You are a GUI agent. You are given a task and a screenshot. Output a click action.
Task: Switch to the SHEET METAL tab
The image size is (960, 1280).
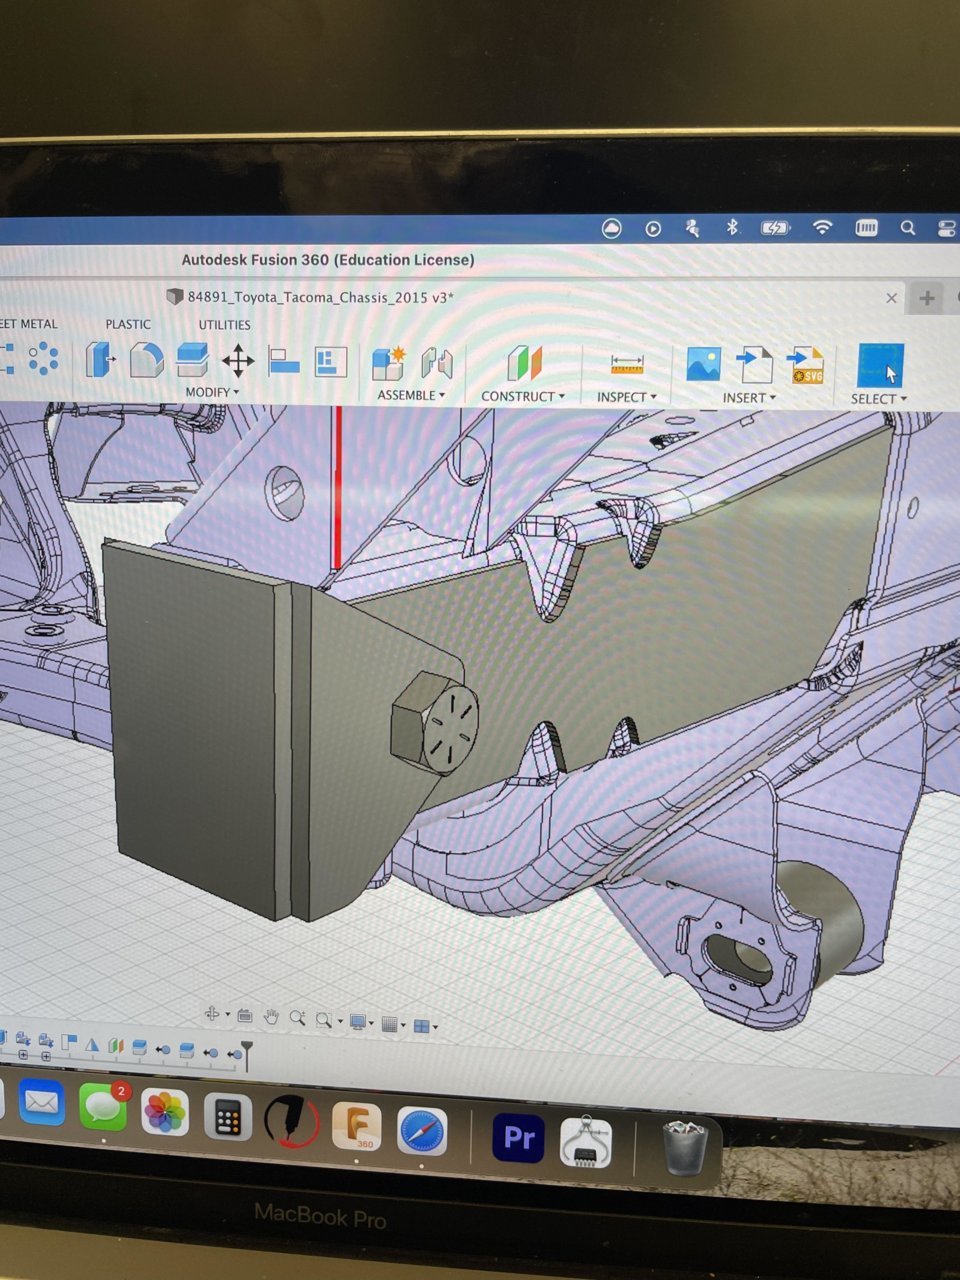click(29, 324)
